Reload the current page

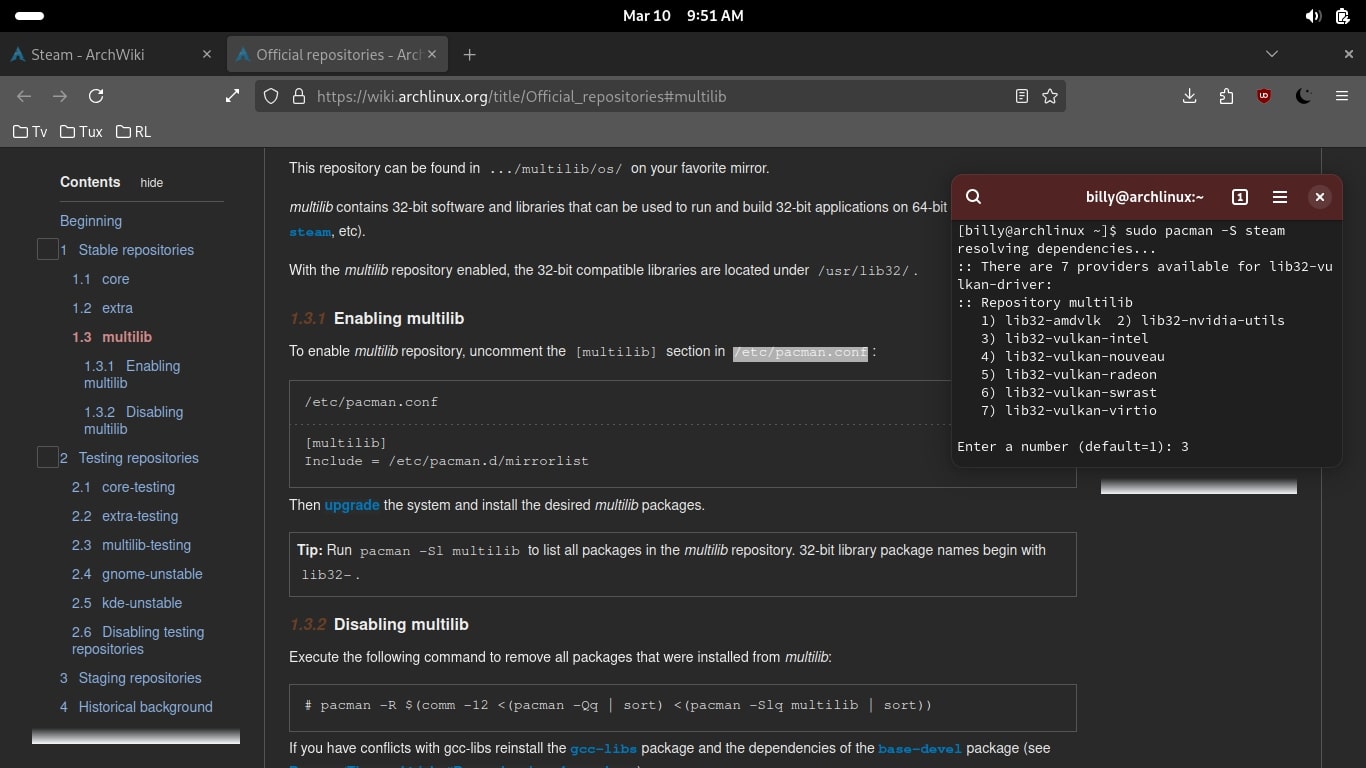[96, 96]
